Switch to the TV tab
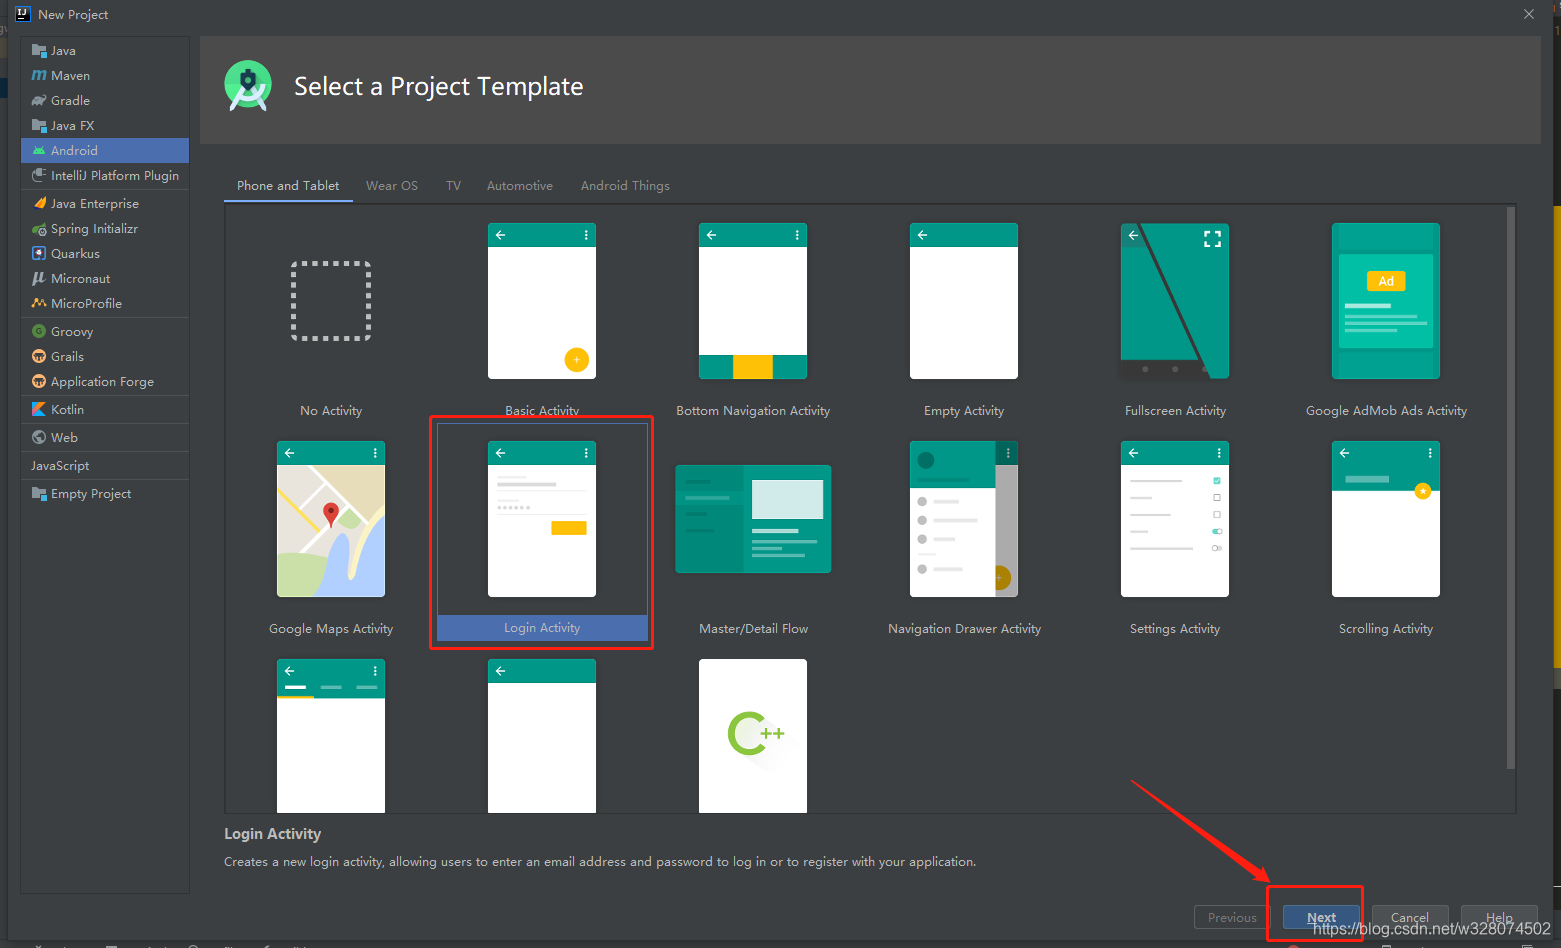 pos(453,186)
